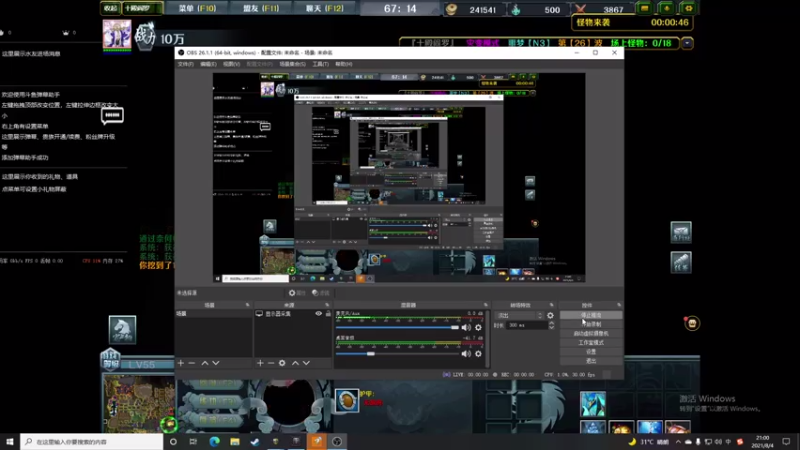
Task: Undock the Scene Transitions panel via header icon
Action: coord(552,305)
